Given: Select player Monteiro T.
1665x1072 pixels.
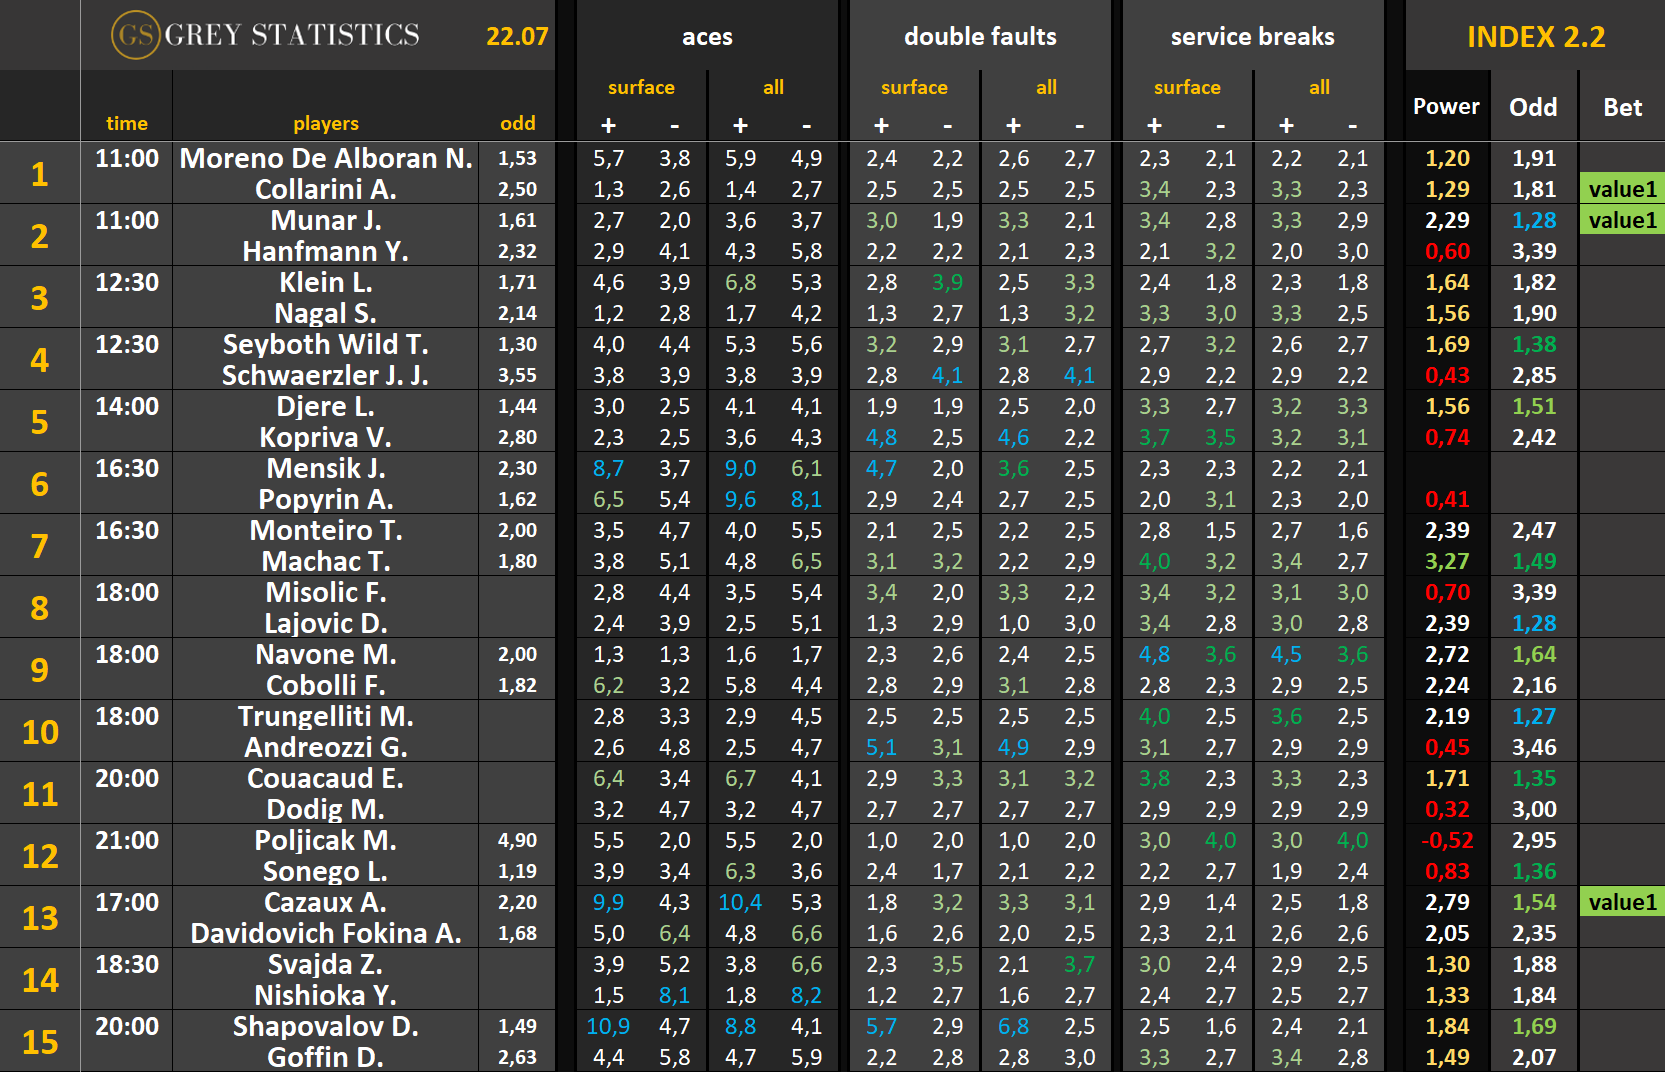Looking at the screenshot, I should click(x=326, y=530).
